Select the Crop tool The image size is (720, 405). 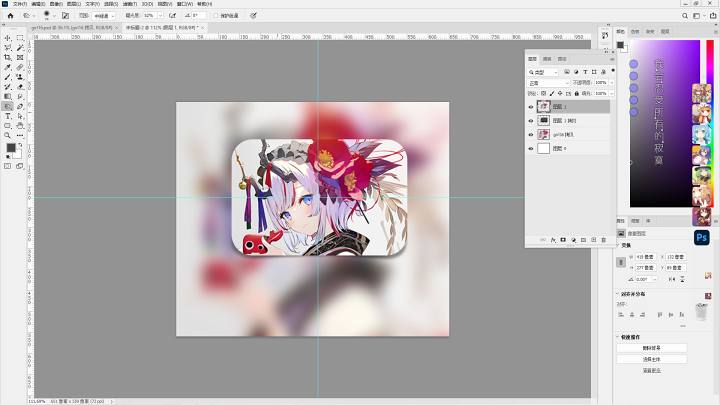click(8, 57)
